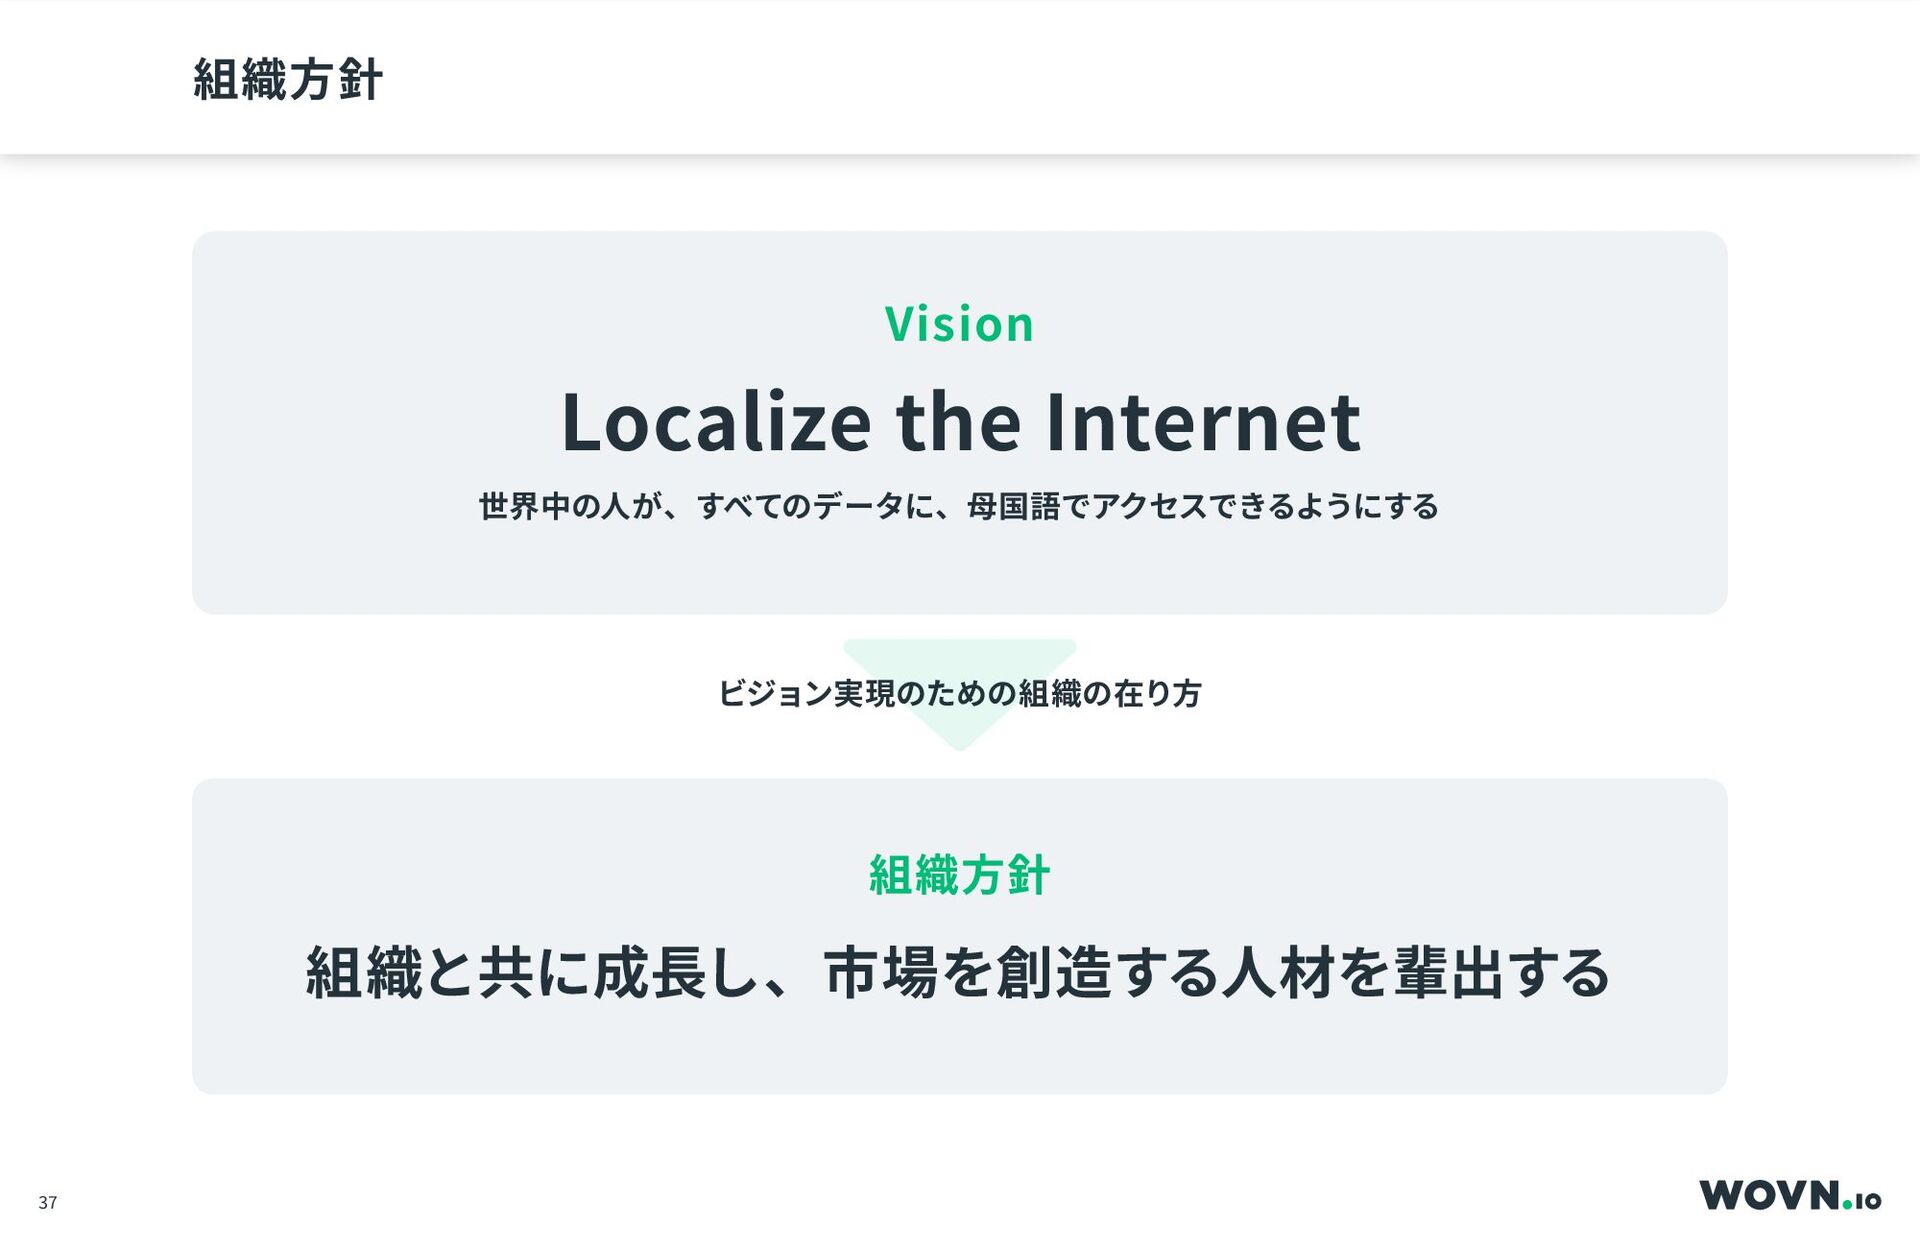Click the green downward arrow shape
Screen dimensions: 1920x1248
[959, 695]
